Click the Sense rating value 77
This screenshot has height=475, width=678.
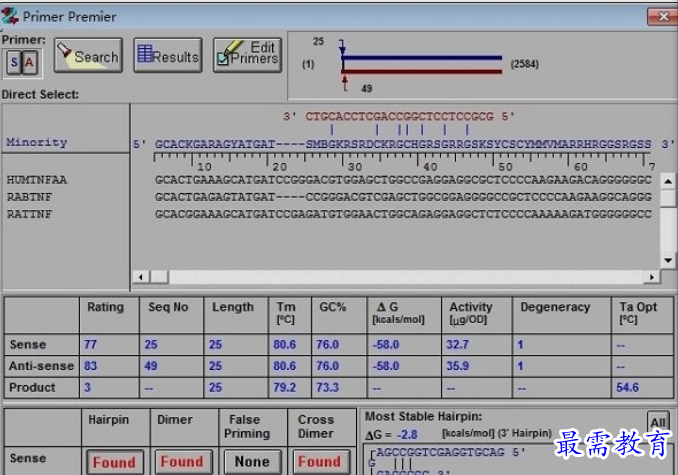pos(90,344)
